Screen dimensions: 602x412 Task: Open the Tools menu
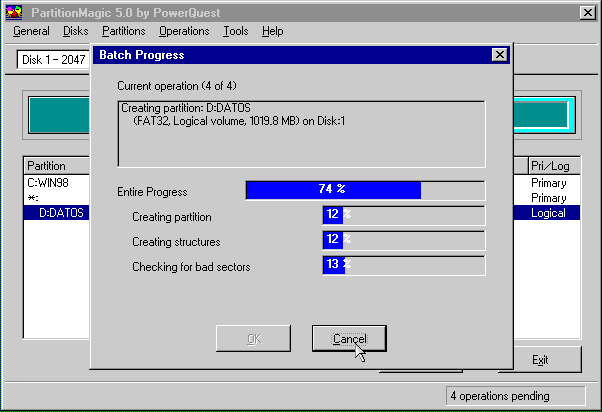click(x=236, y=31)
